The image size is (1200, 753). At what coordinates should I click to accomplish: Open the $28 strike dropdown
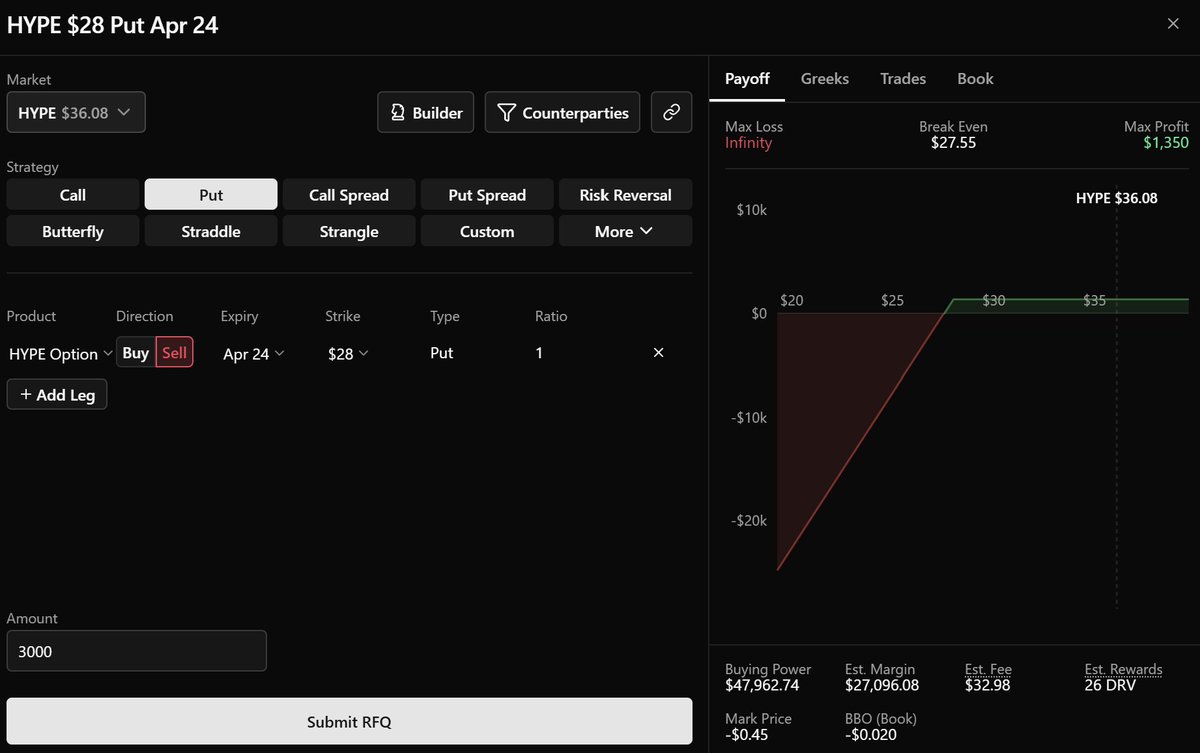coord(348,353)
